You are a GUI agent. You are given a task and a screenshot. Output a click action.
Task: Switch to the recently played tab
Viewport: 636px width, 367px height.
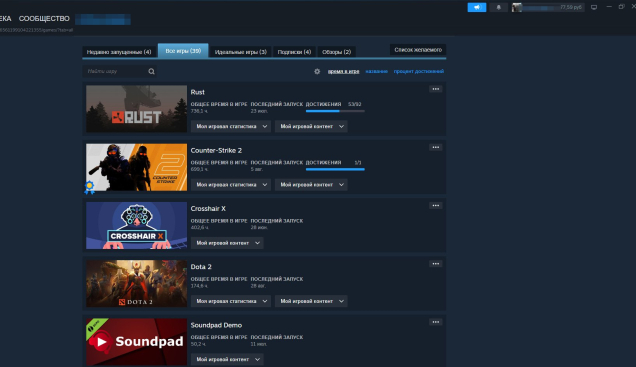[x=119, y=52]
